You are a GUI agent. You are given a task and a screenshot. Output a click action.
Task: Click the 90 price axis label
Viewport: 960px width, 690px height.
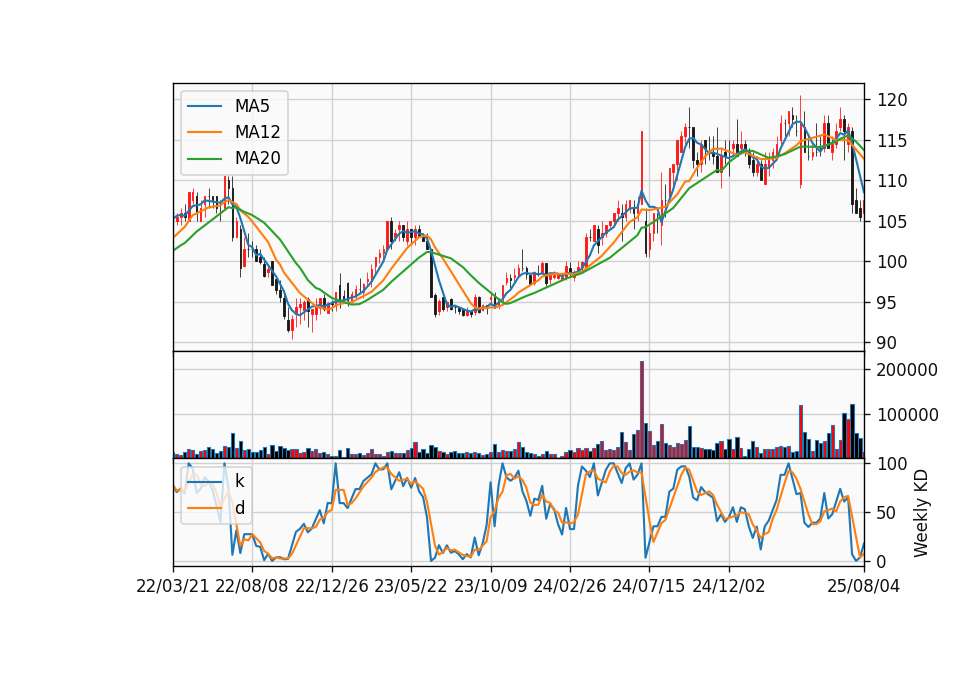(887, 343)
